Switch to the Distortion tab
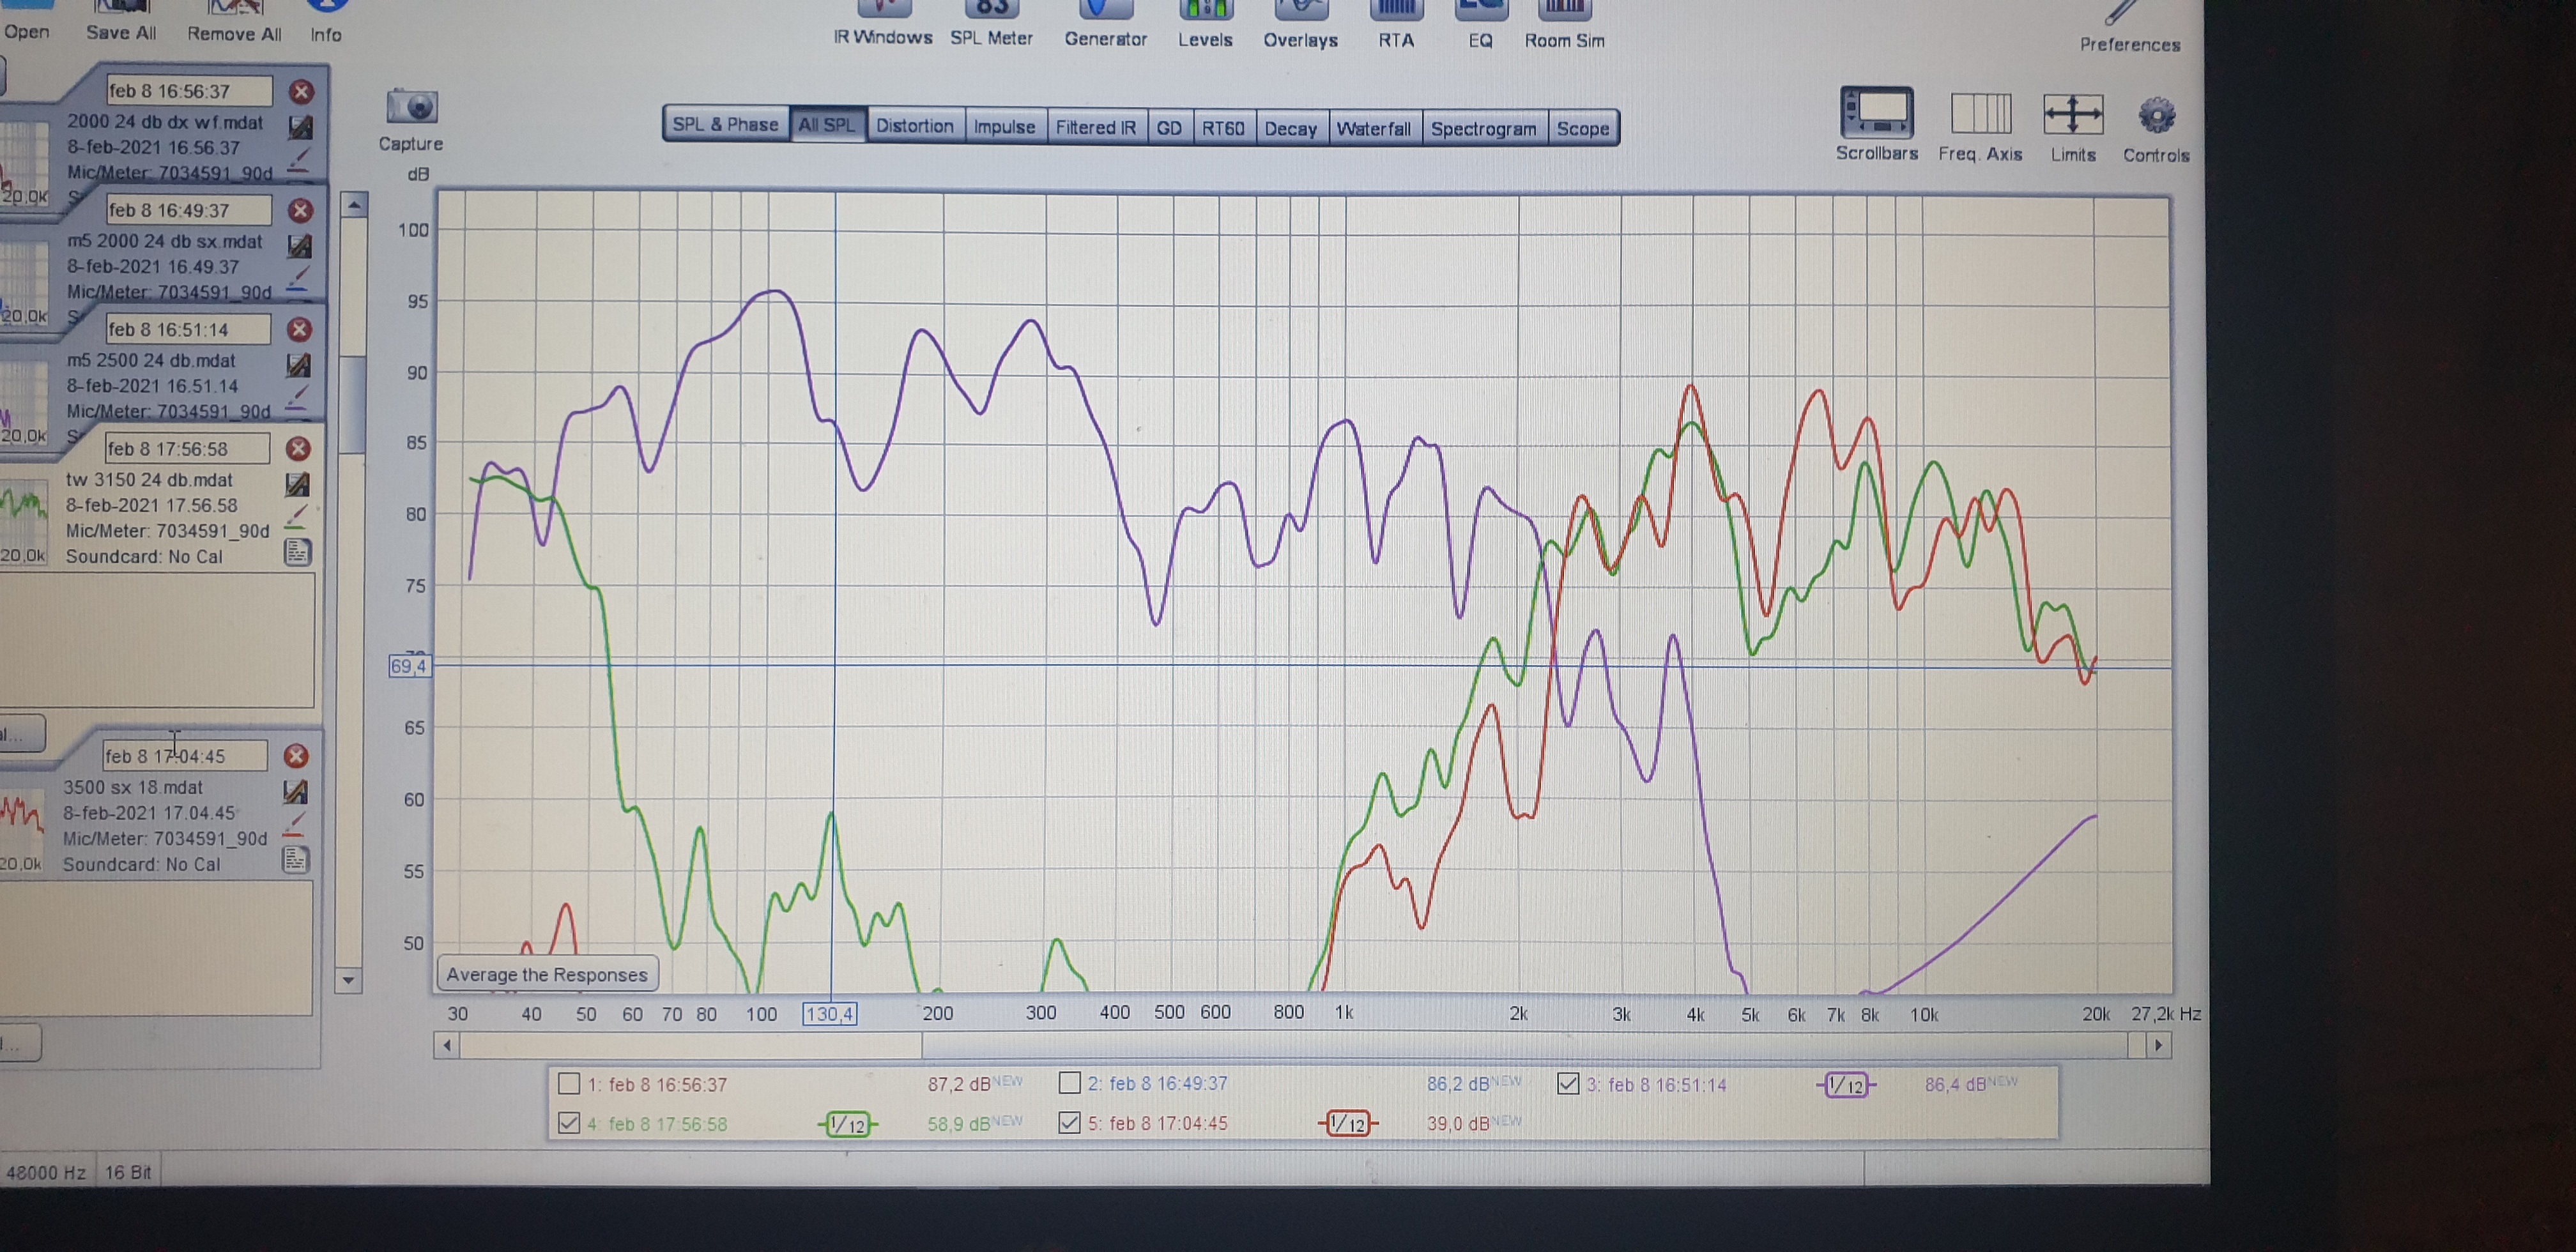Viewport: 2576px width, 1252px height. [915, 126]
